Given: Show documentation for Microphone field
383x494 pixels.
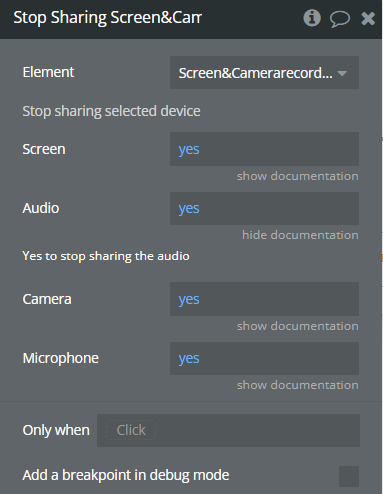Looking at the screenshot, I should tap(298, 385).
